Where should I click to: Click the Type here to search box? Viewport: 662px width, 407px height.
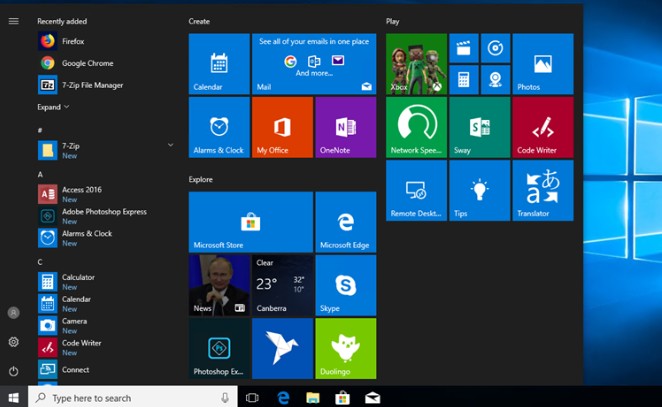click(x=133, y=398)
